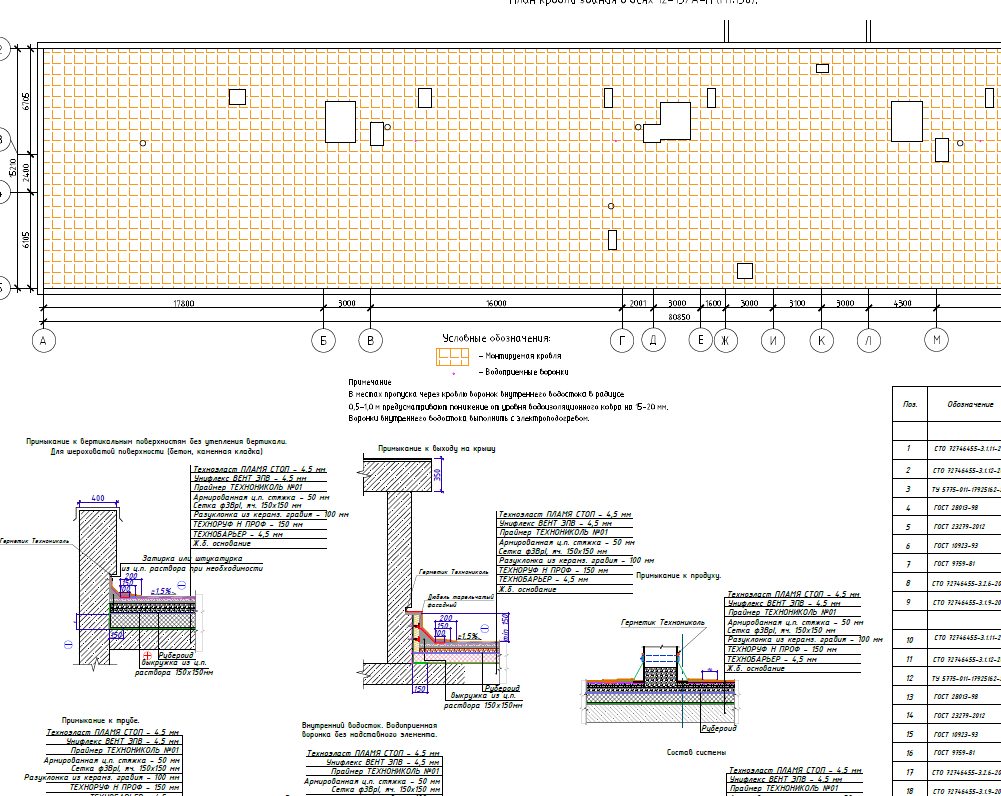The image size is (1001, 796).
Task: Select the 400 wall width dimension
Action: 98,497
